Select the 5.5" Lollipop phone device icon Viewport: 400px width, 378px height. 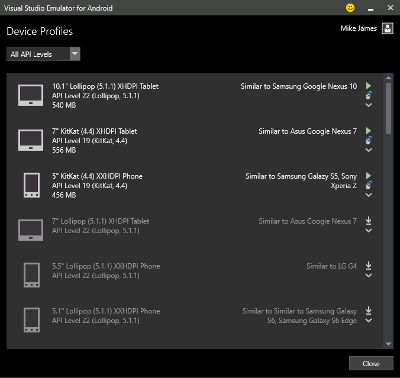pyautogui.click(x=32, y=275)
